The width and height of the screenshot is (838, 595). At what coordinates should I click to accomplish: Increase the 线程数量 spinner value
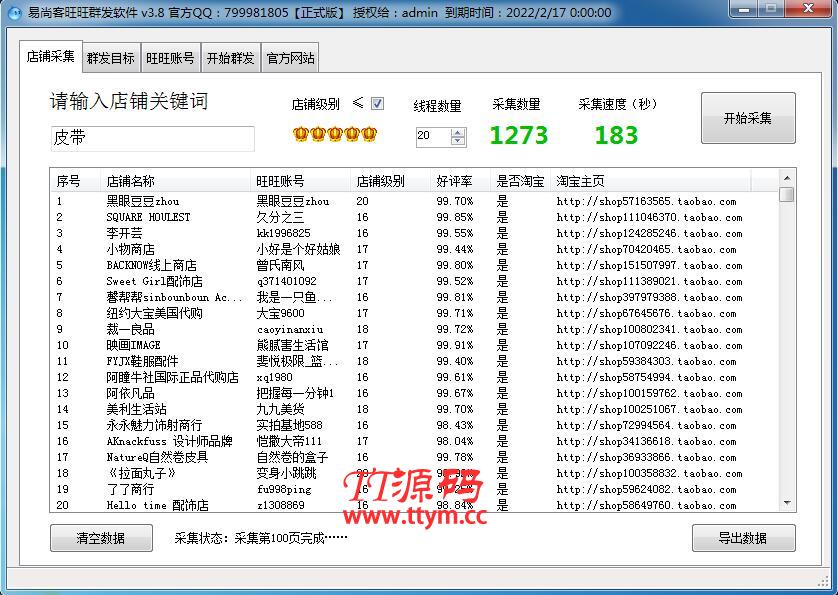coord(457,133)
